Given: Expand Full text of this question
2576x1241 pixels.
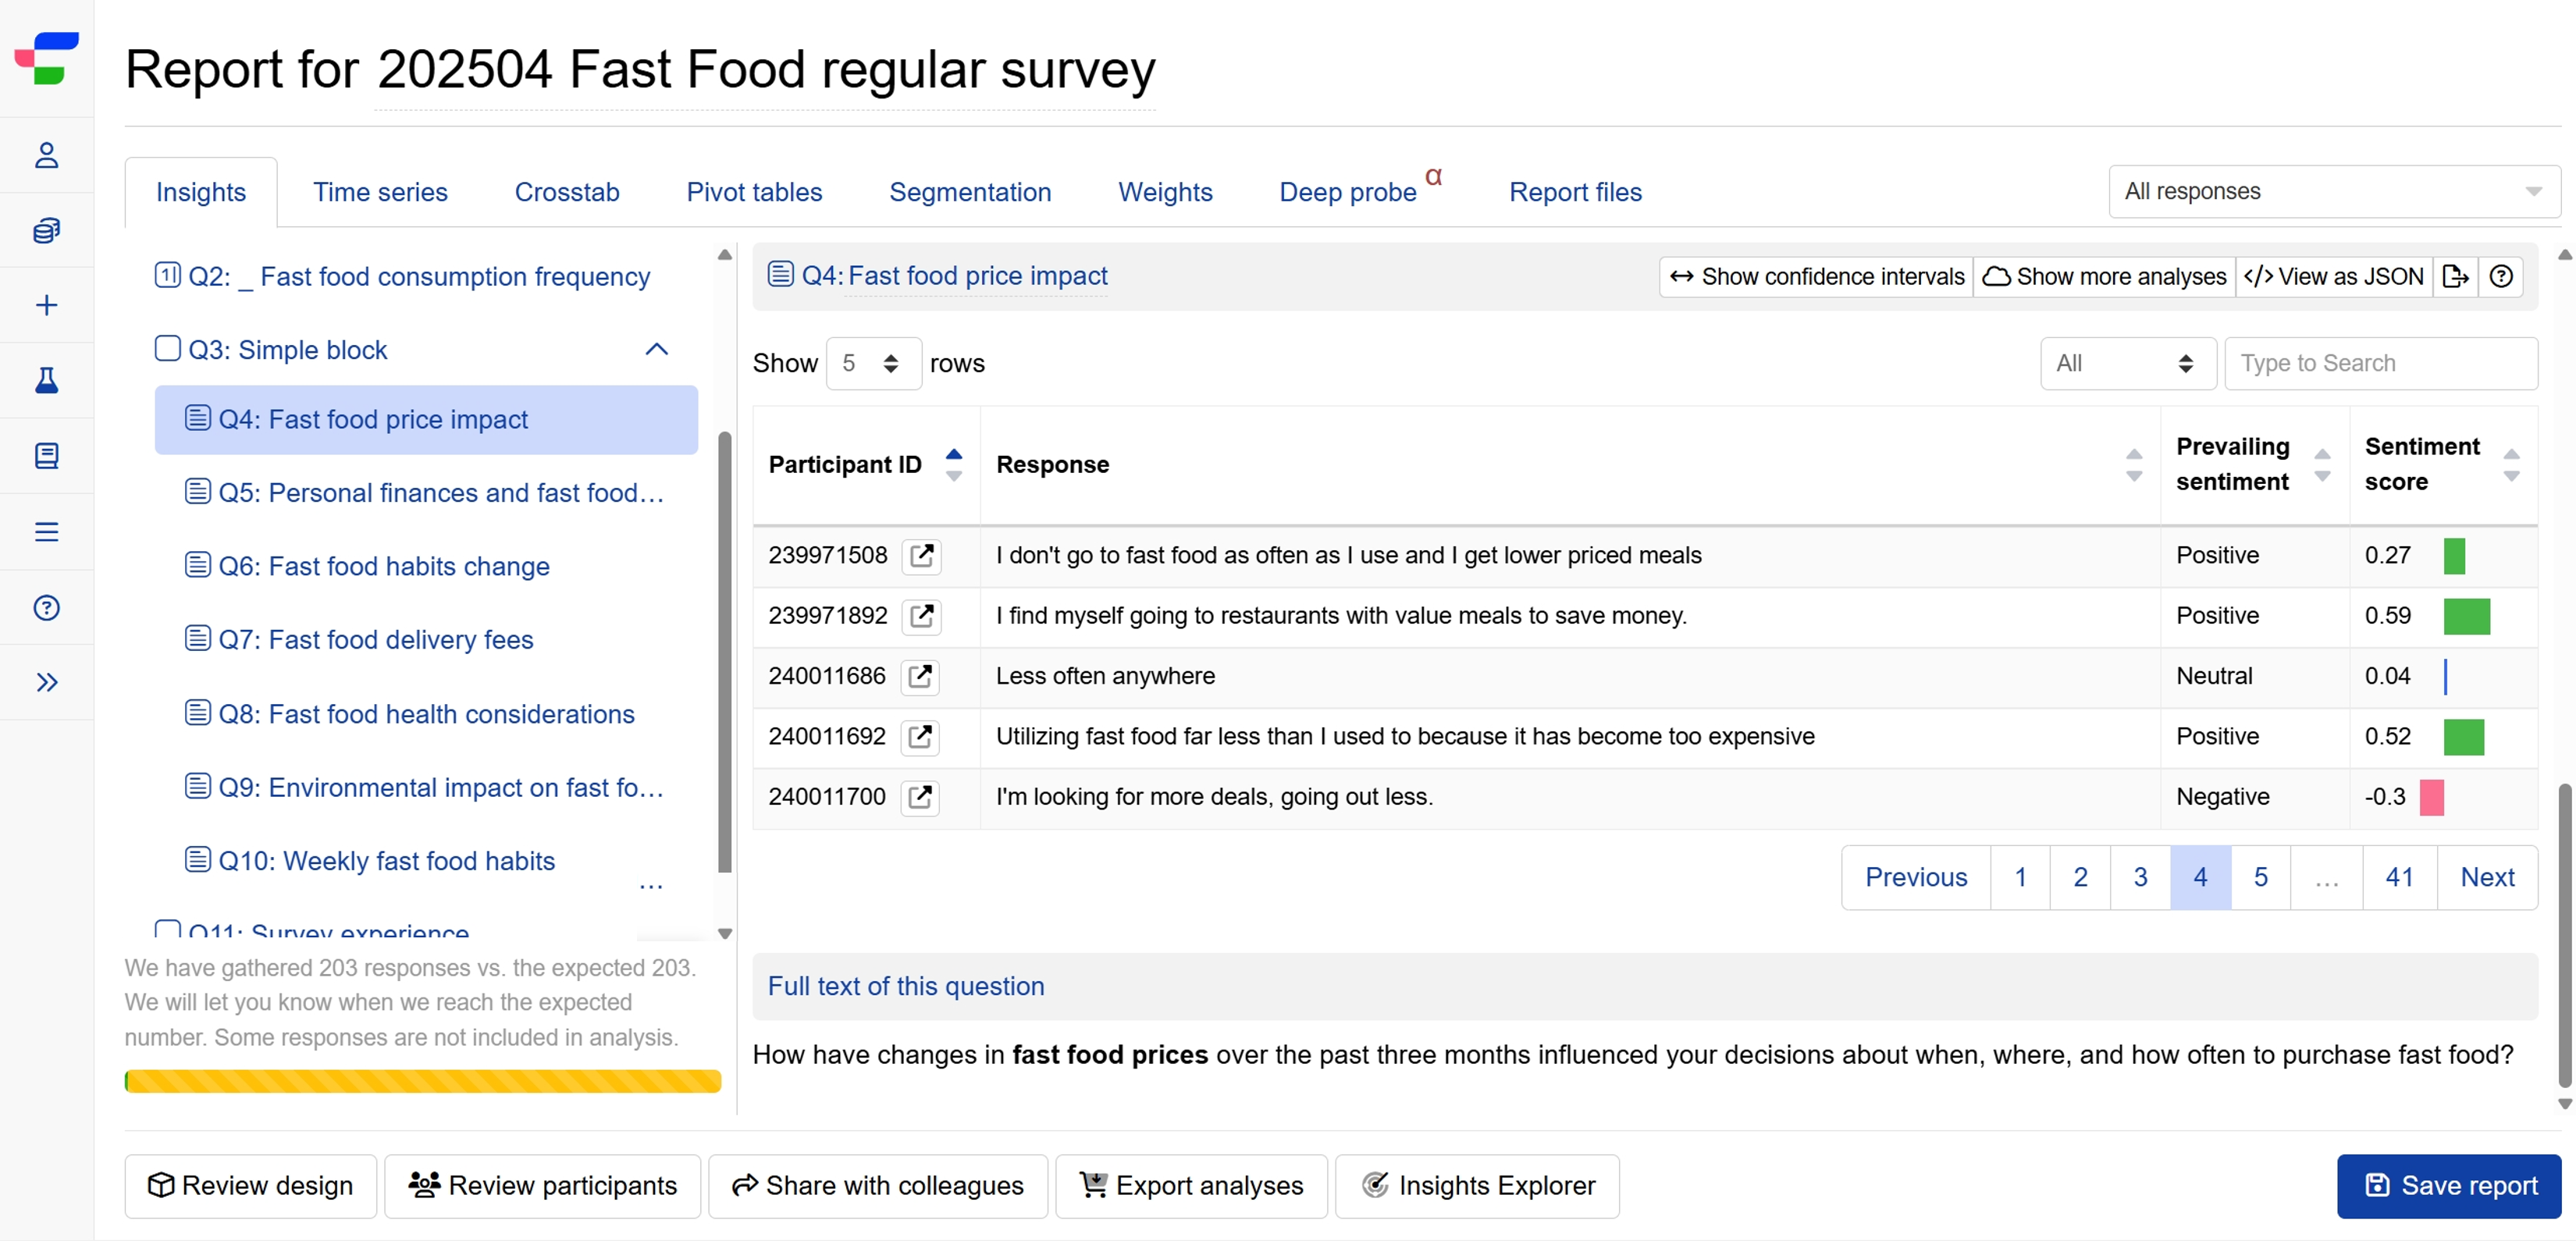Looking at the screenshot, I should (905, 986).
